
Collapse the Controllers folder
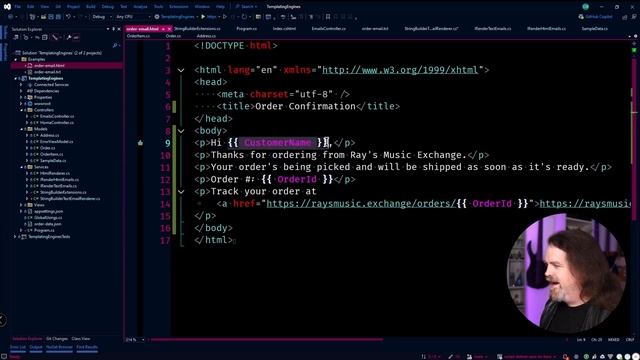21,110
